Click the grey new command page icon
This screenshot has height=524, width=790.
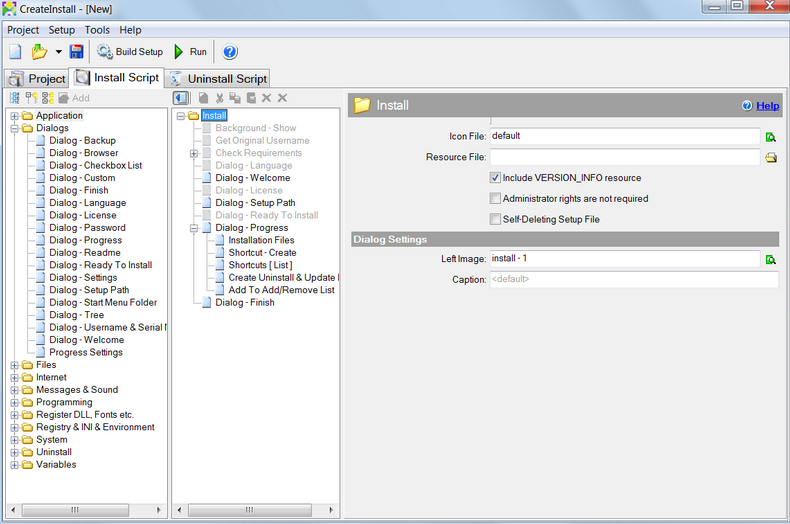coord(203,98)
